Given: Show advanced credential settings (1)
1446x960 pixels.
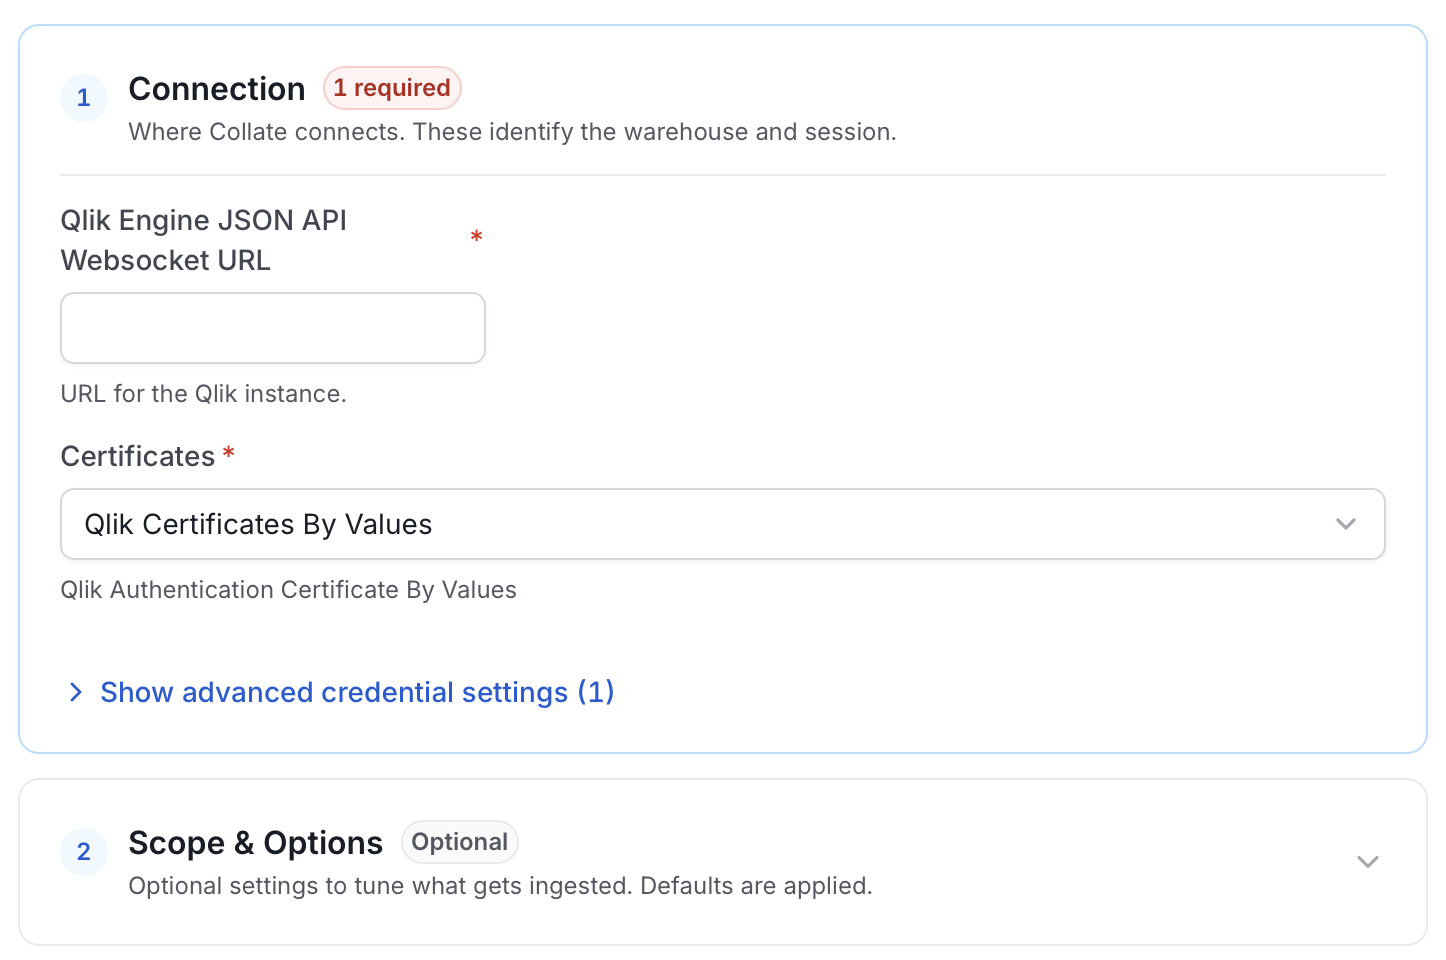Looking at the screenshot, I should click(357, 692).
